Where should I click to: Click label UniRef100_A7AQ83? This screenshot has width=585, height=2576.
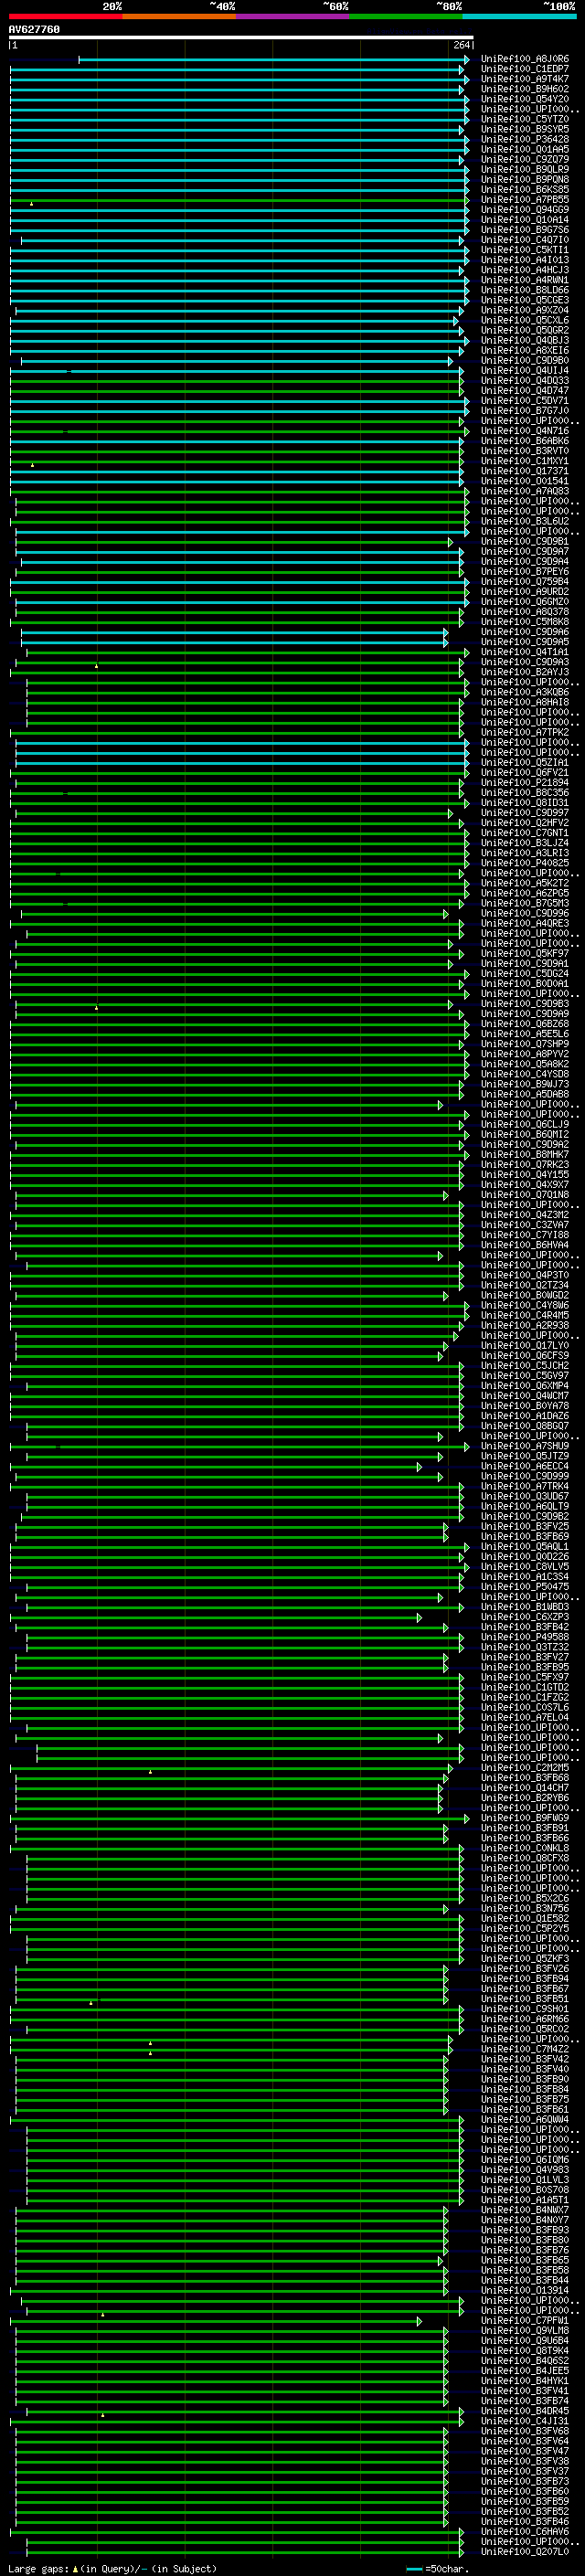[525, 491]
